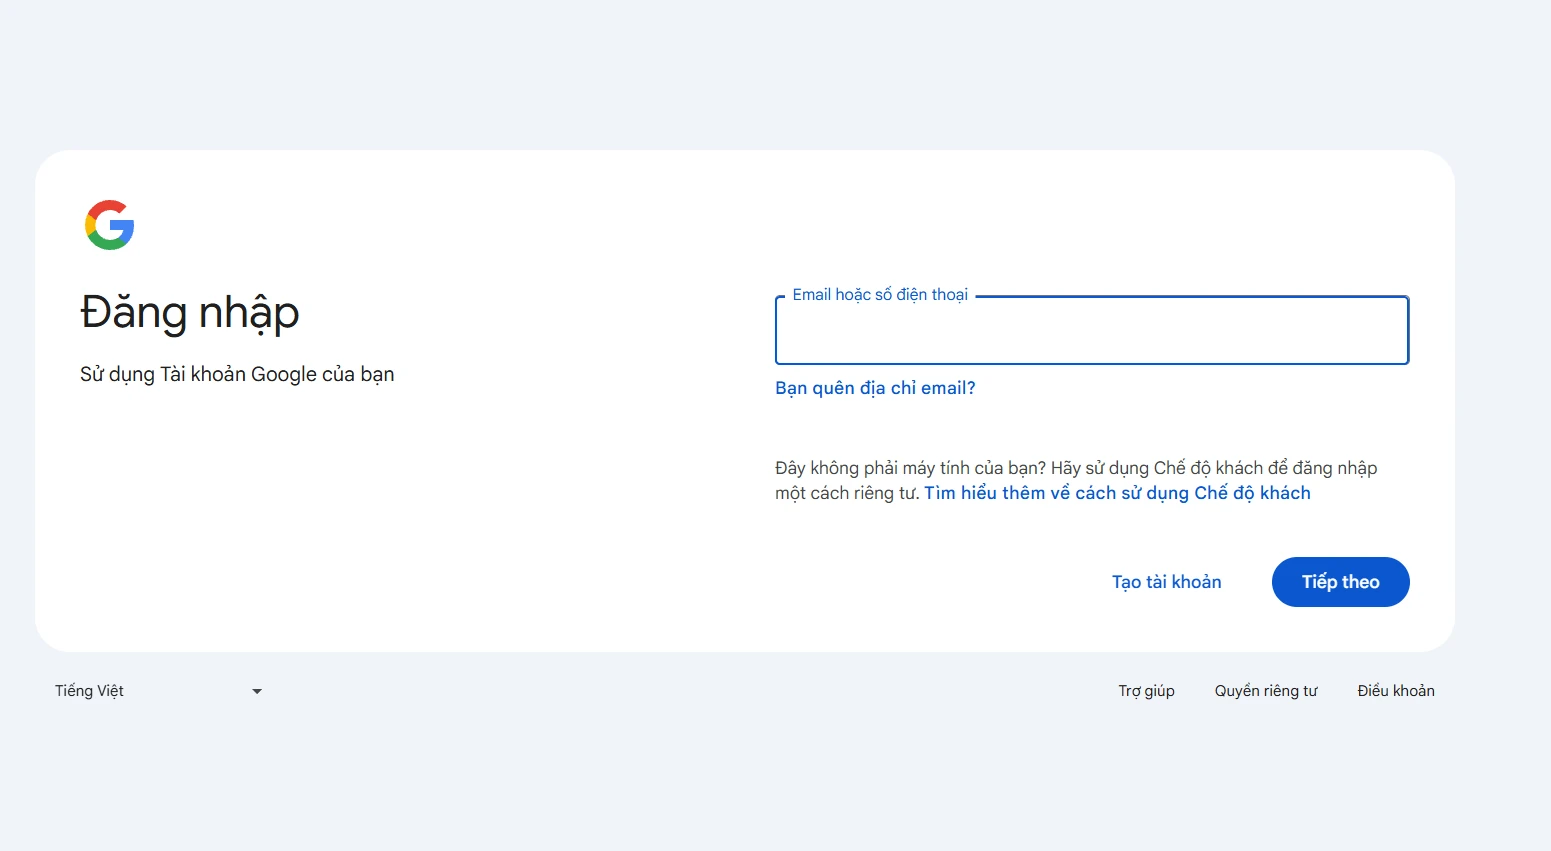Screen dimensions: 1551x851
Task: Focus the Email hoặc số điện thoại field
Action: coord(1092,330)
